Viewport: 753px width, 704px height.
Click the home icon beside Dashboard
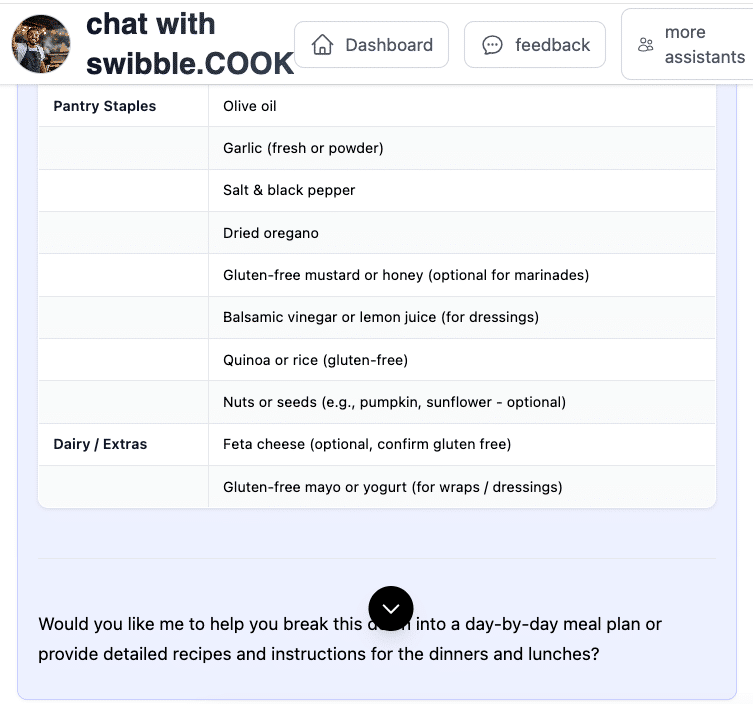click(322, 45)
